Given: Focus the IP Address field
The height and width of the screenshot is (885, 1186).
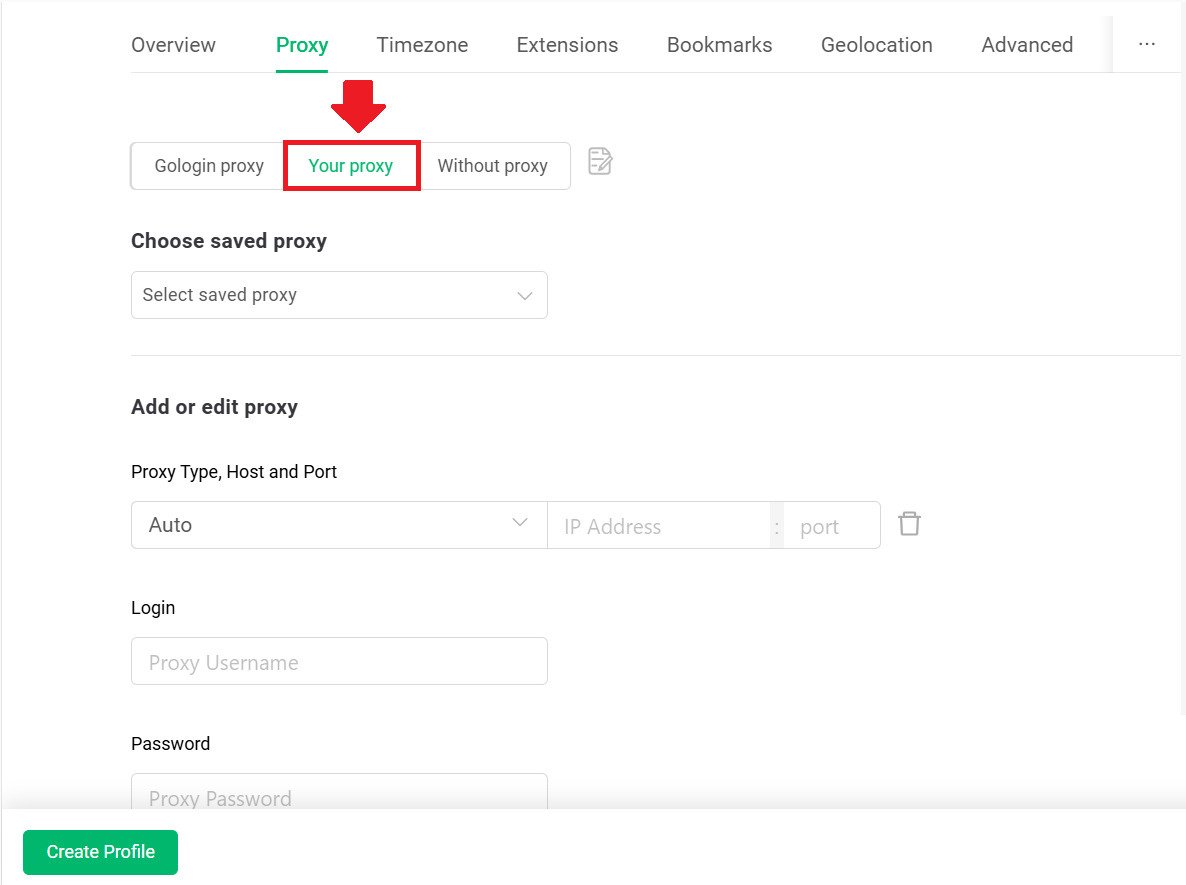Looking at the screenshot, I should pyautogui.click(x=659, y=526).
